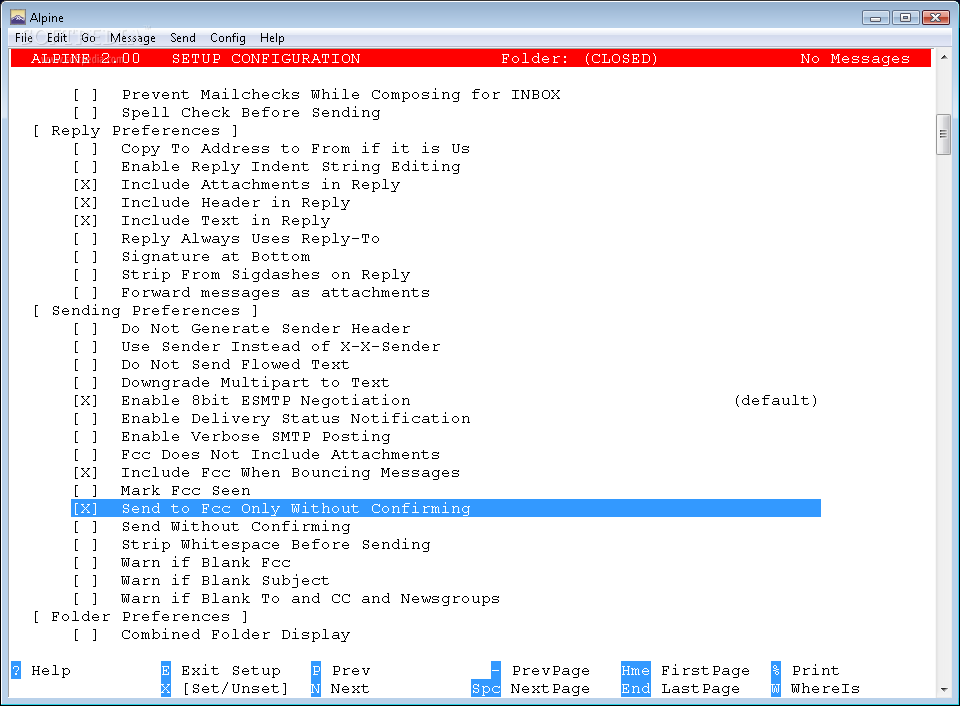Uncheck Include Text in Reply
The height and width of the screenshot is (706, 960).
[x=85, y=220]
